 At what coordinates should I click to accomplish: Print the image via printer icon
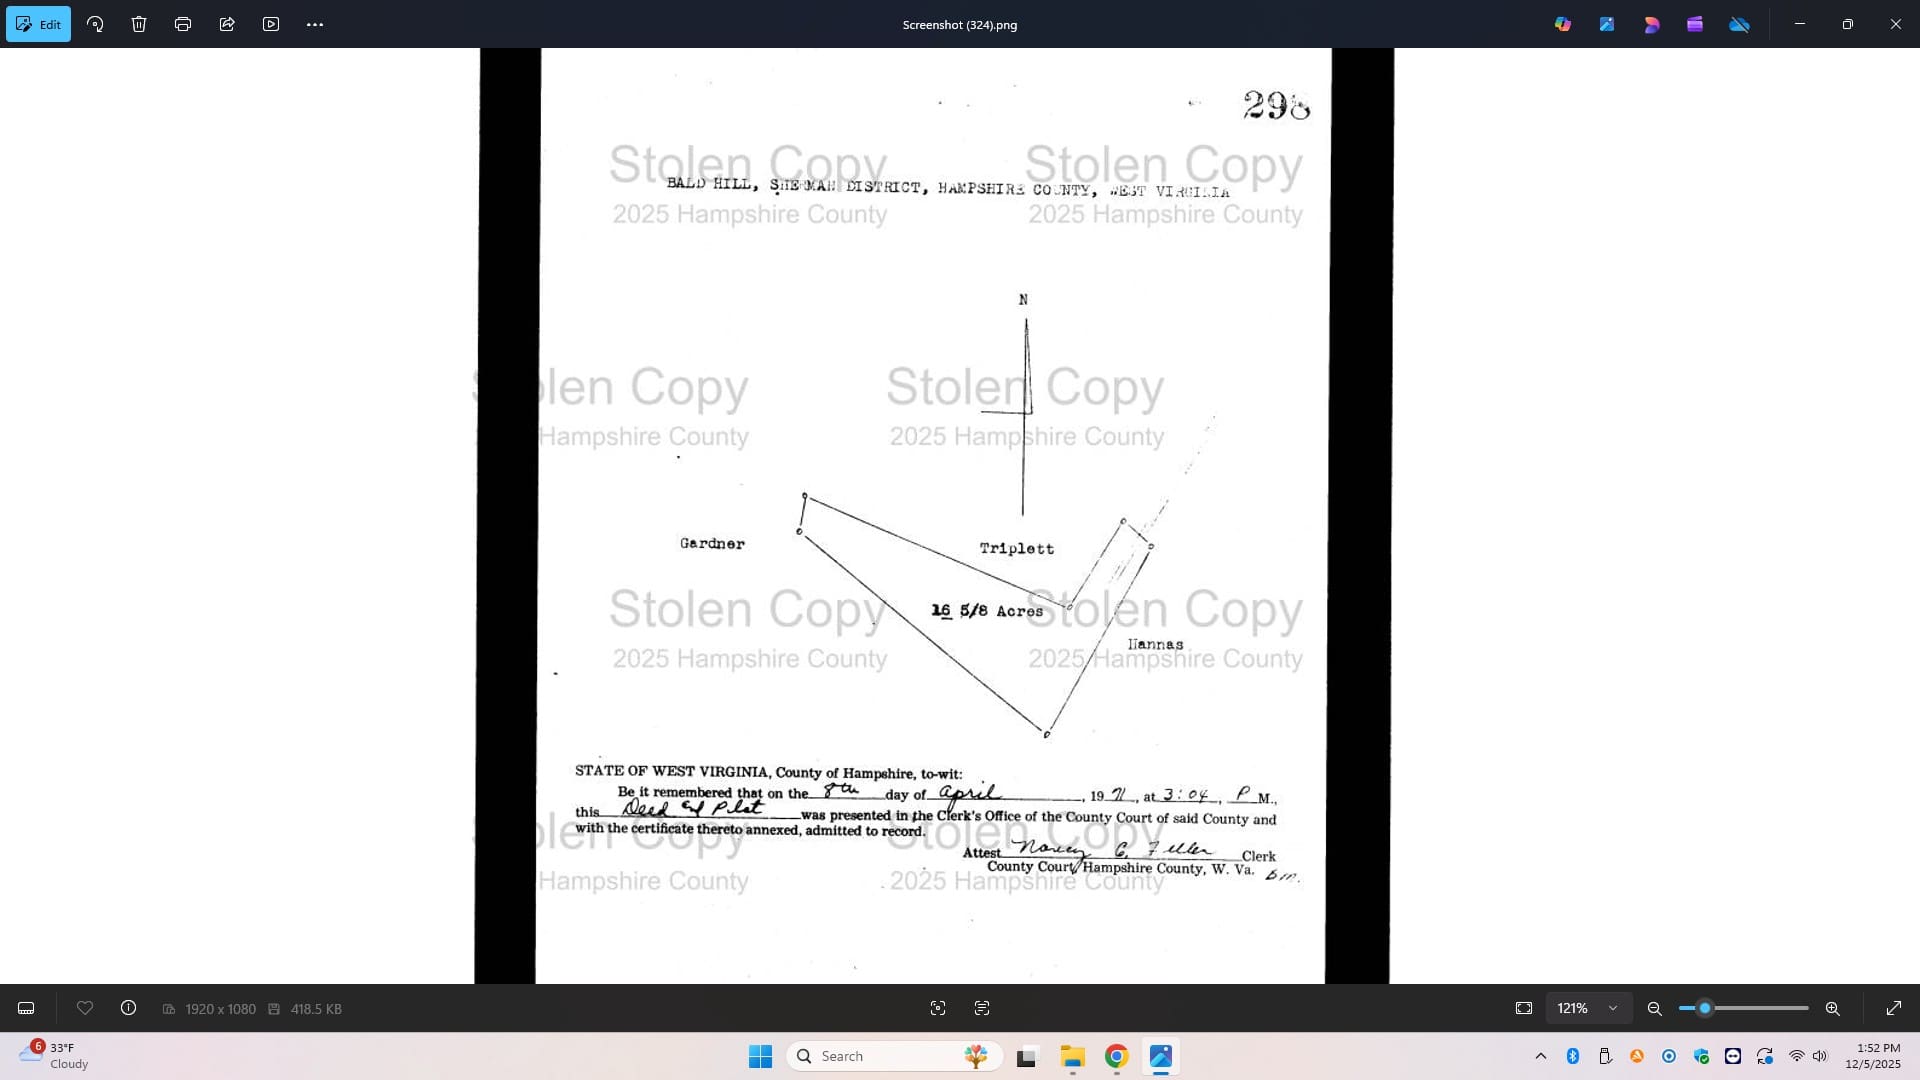pyautogui.click(x=183, y=24)
